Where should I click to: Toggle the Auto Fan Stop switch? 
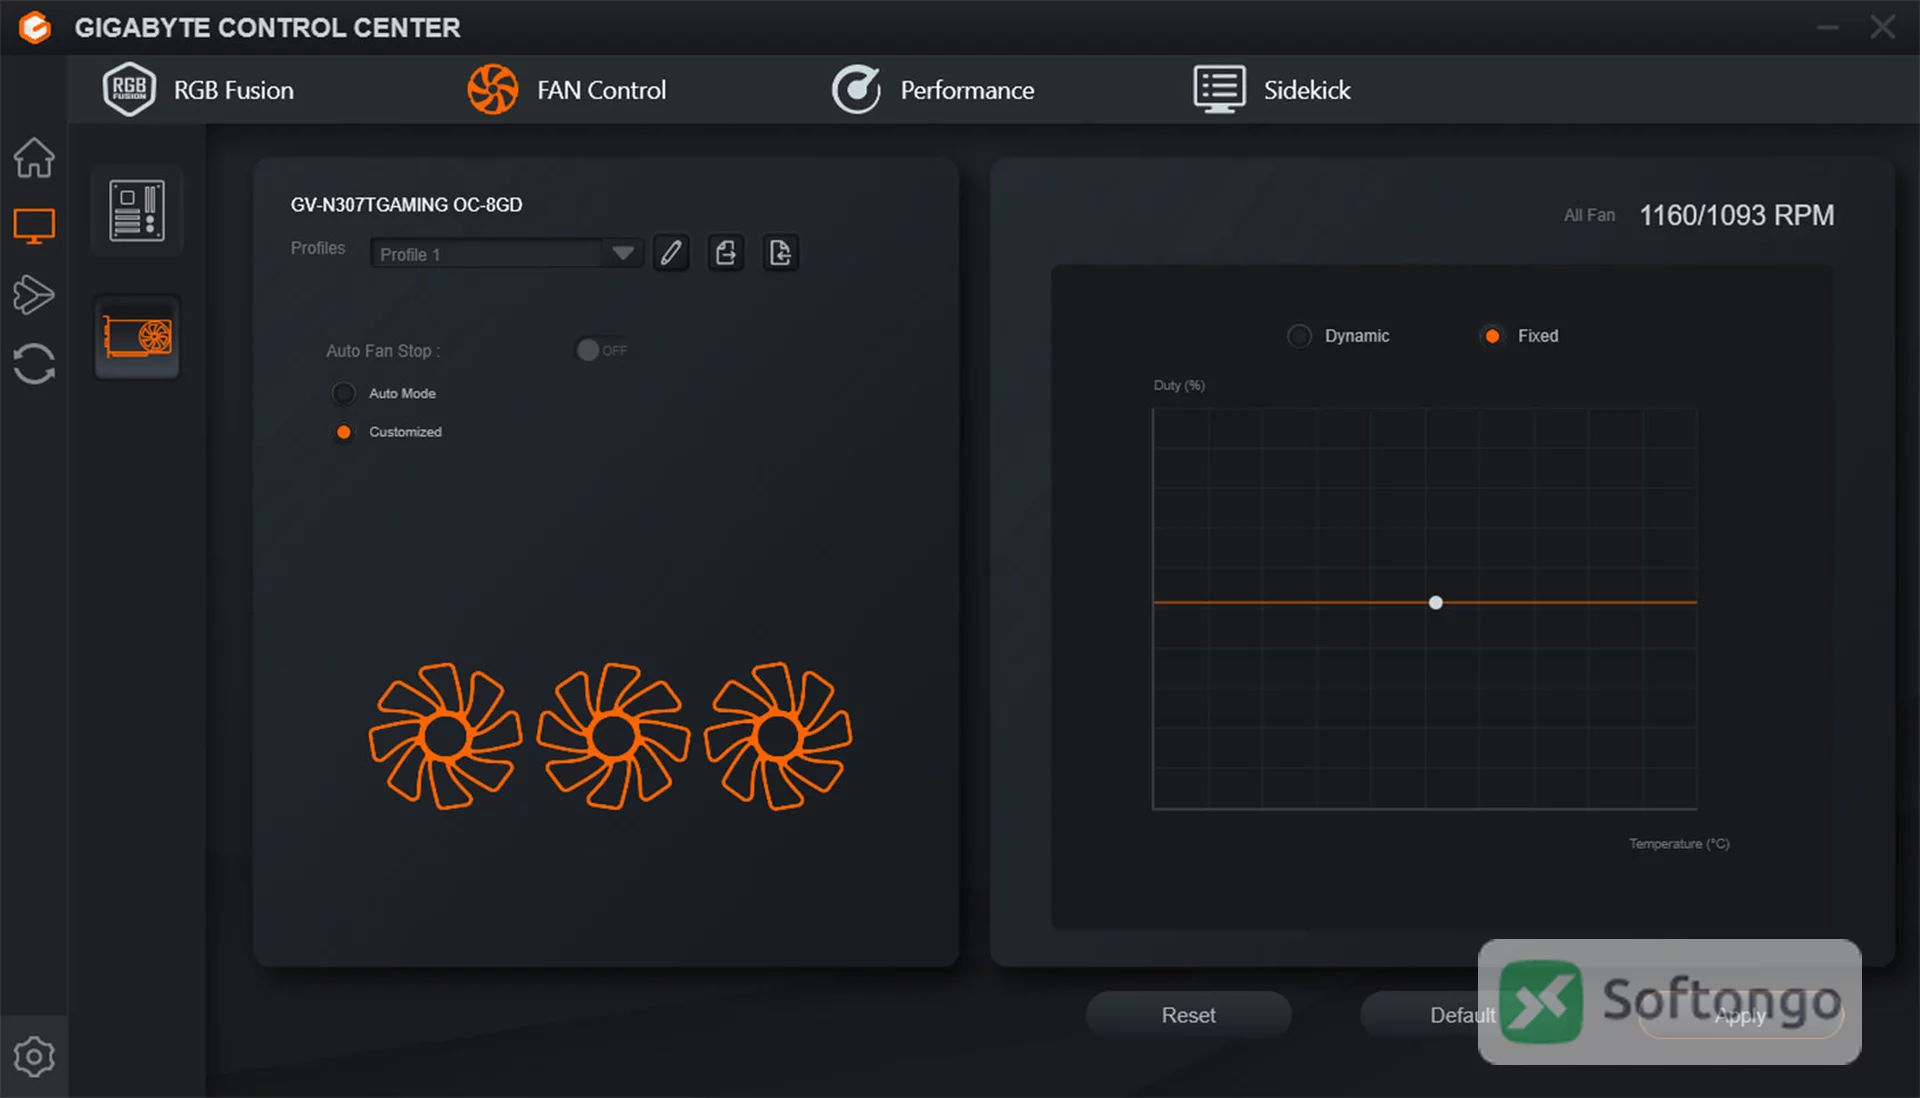[x=602, y=350]
